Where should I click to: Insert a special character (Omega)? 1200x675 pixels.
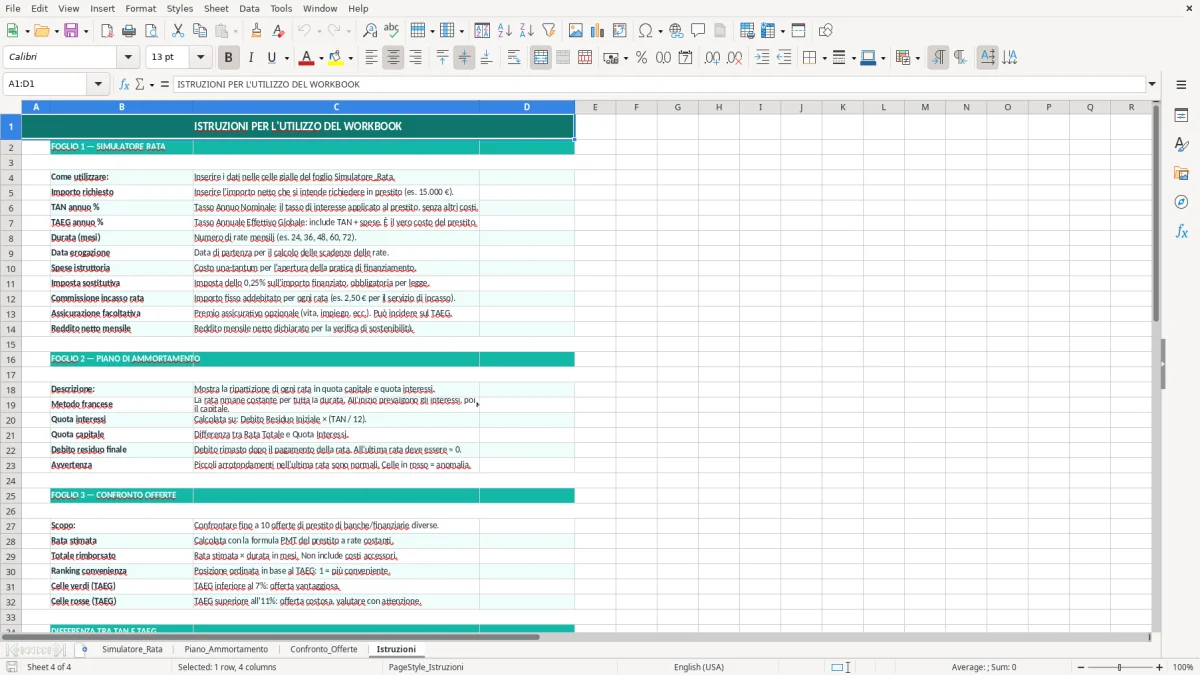pos(645,31)
